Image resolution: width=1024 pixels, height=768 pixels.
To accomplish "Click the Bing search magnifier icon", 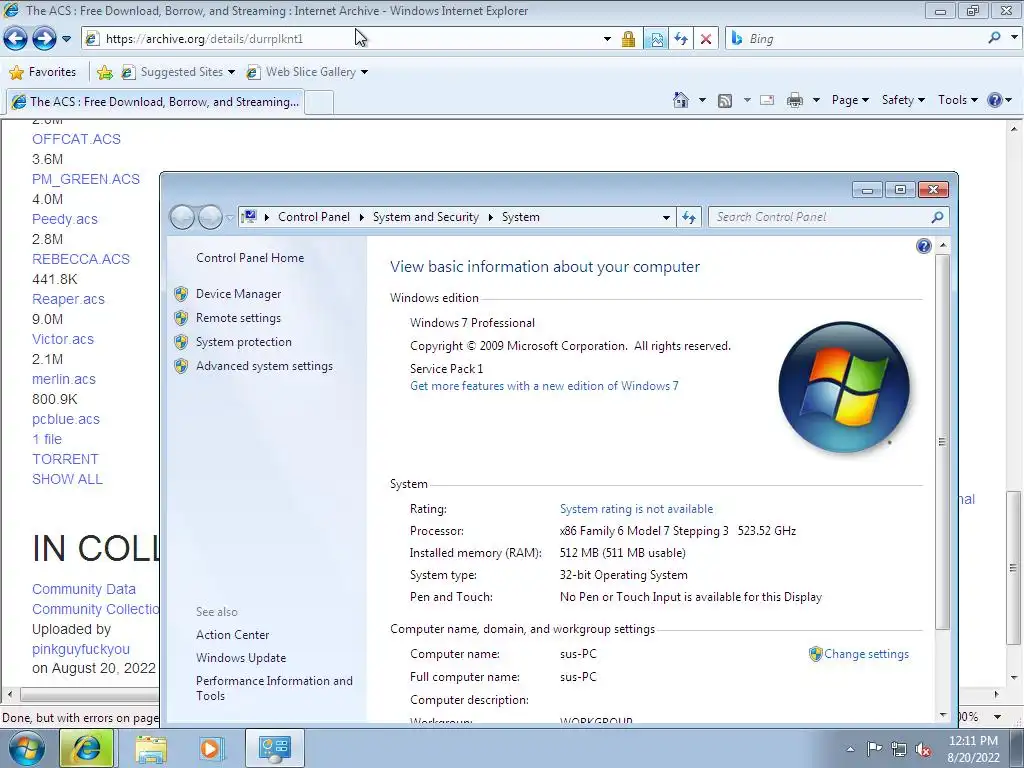I will point(994,38).
